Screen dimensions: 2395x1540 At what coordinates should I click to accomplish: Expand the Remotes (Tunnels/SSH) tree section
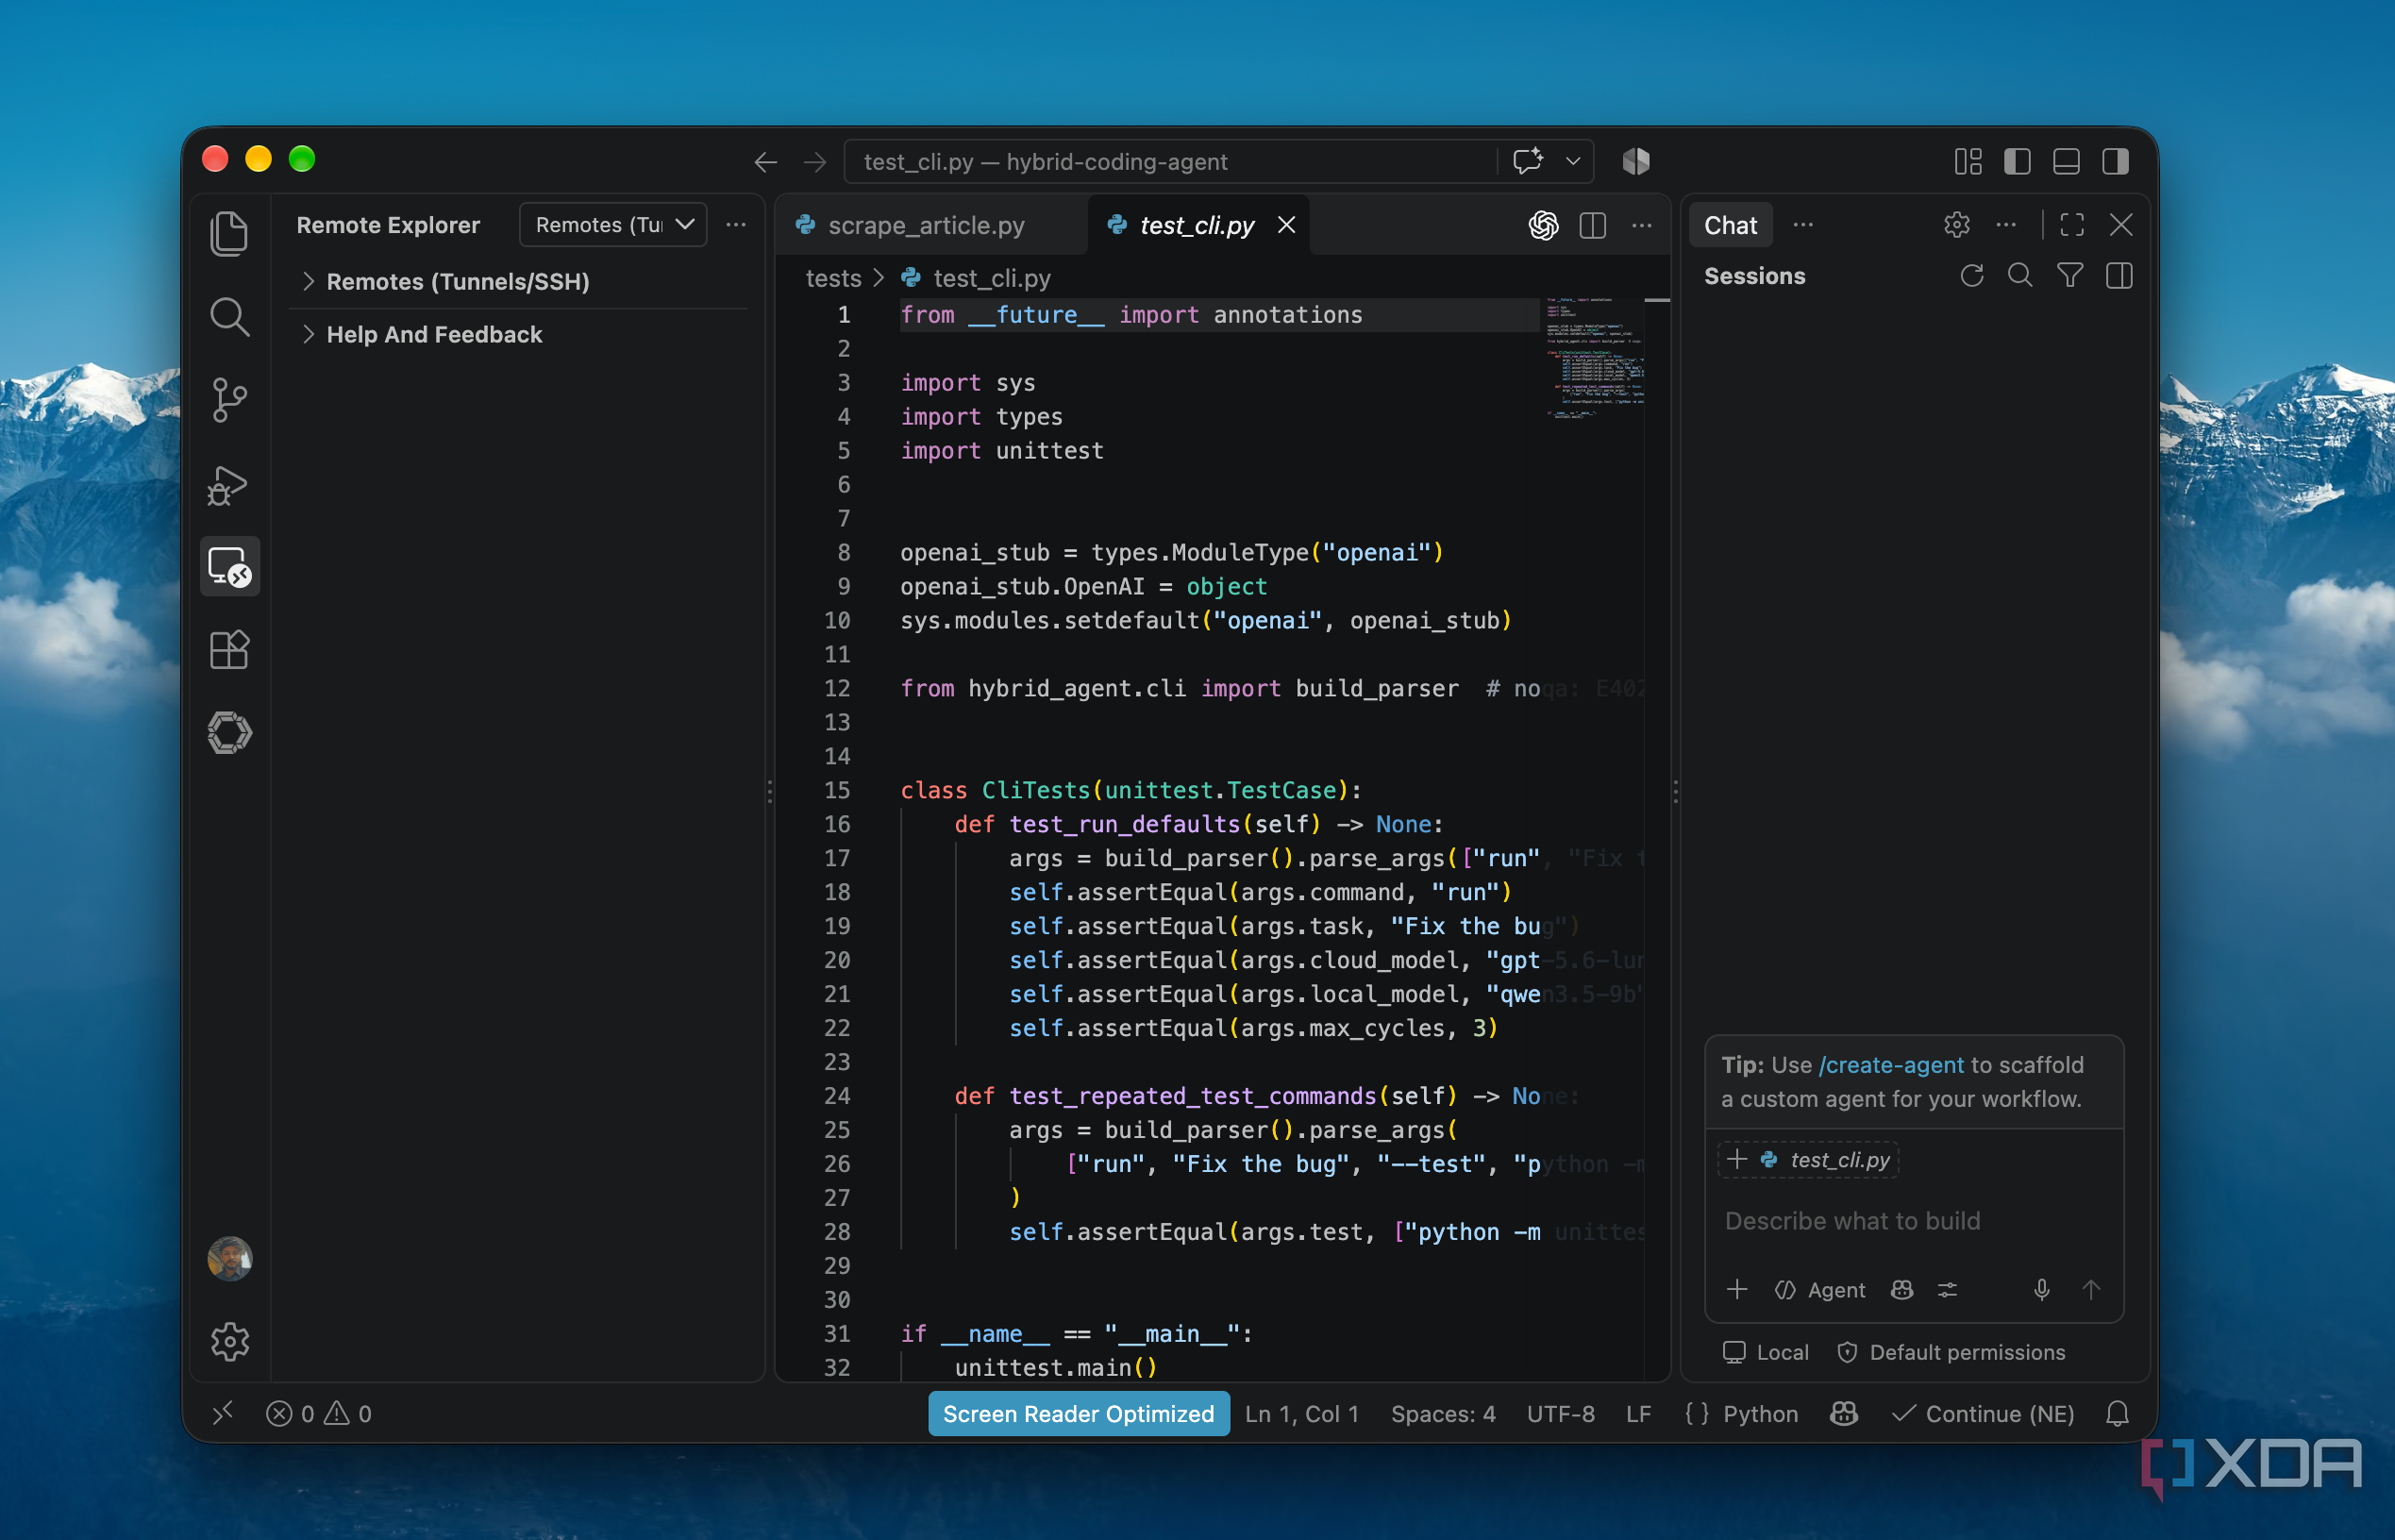pyautogui.click(x=457, y=282)
